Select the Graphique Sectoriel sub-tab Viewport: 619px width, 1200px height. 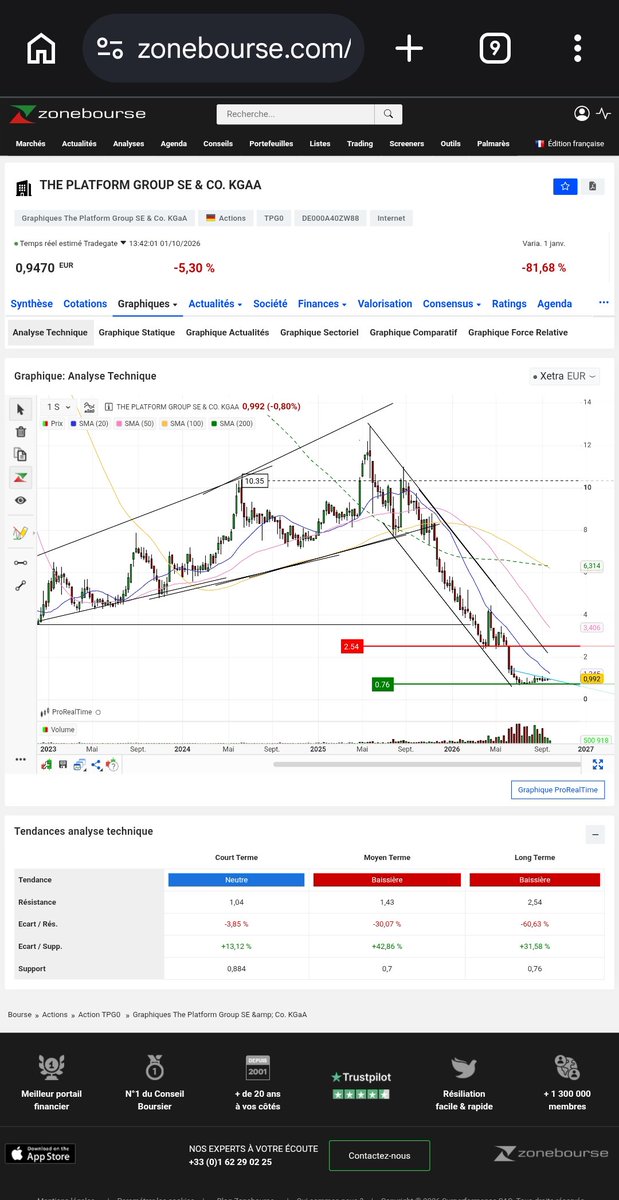click(319, 333)
